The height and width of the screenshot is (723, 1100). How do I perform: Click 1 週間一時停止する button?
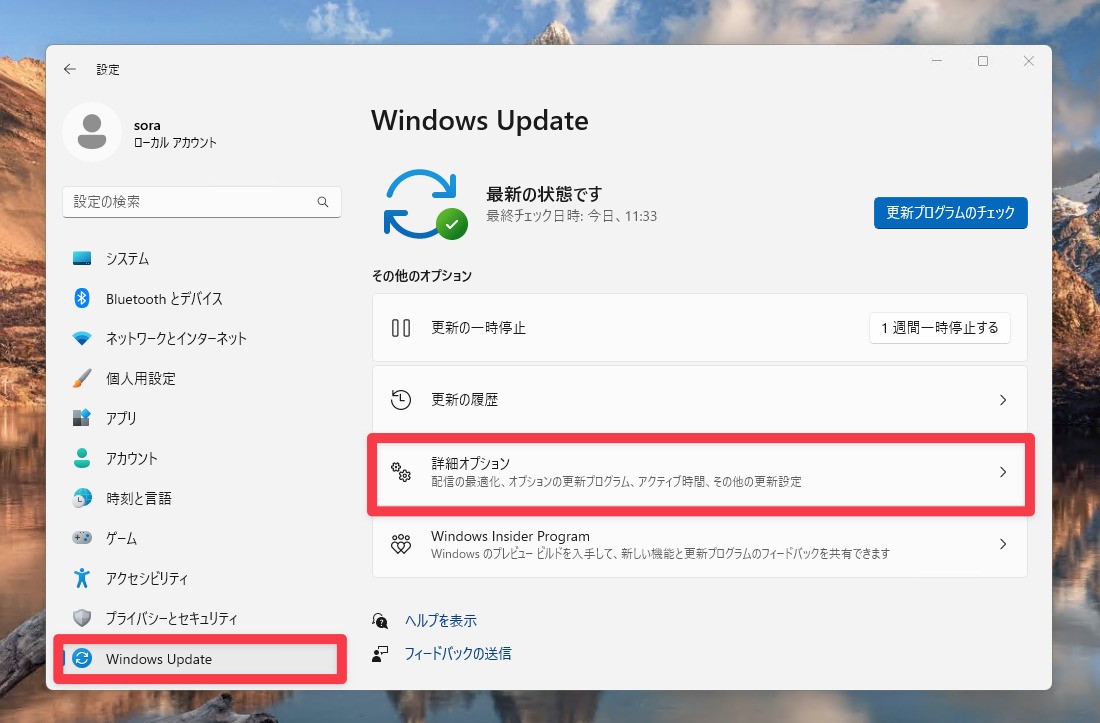tap(940, 327)
